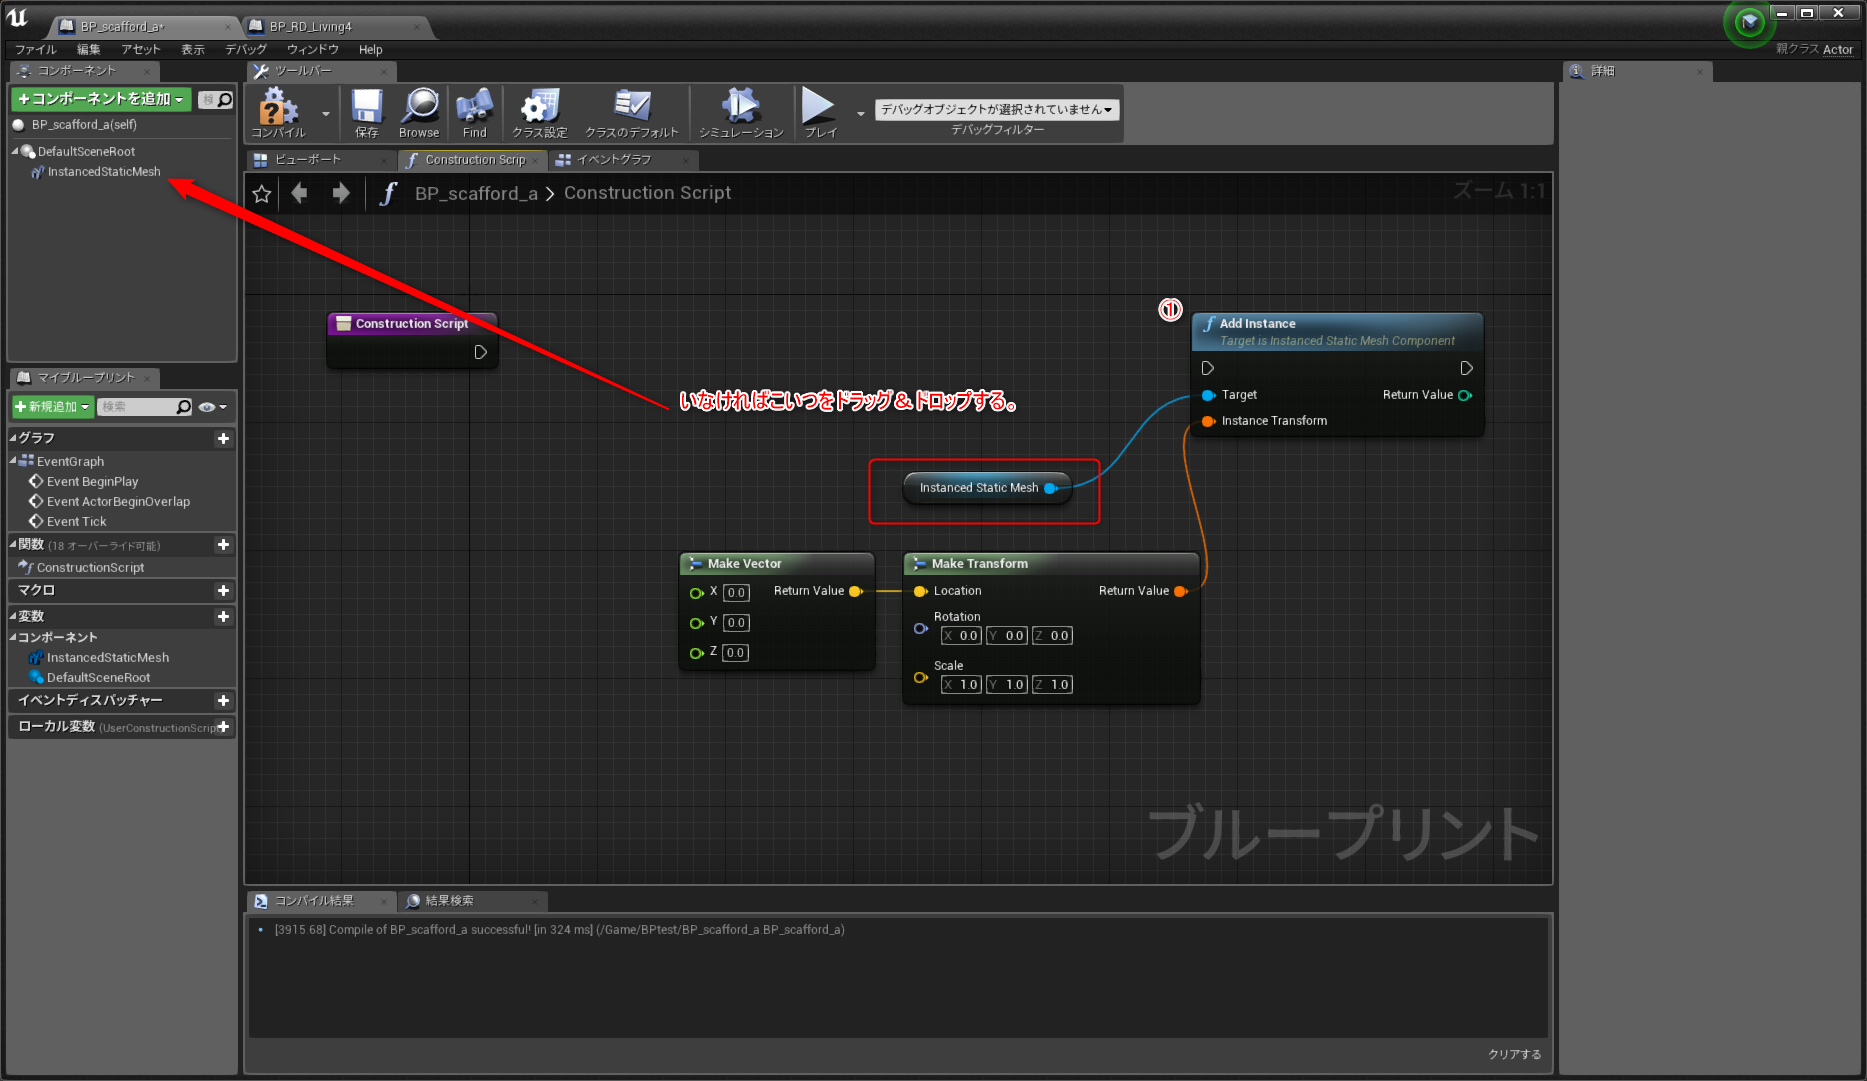Collapse the 関数 functions section
Image resolution: width=1867 pixels, height=1081 pixels.
(13, 545)
